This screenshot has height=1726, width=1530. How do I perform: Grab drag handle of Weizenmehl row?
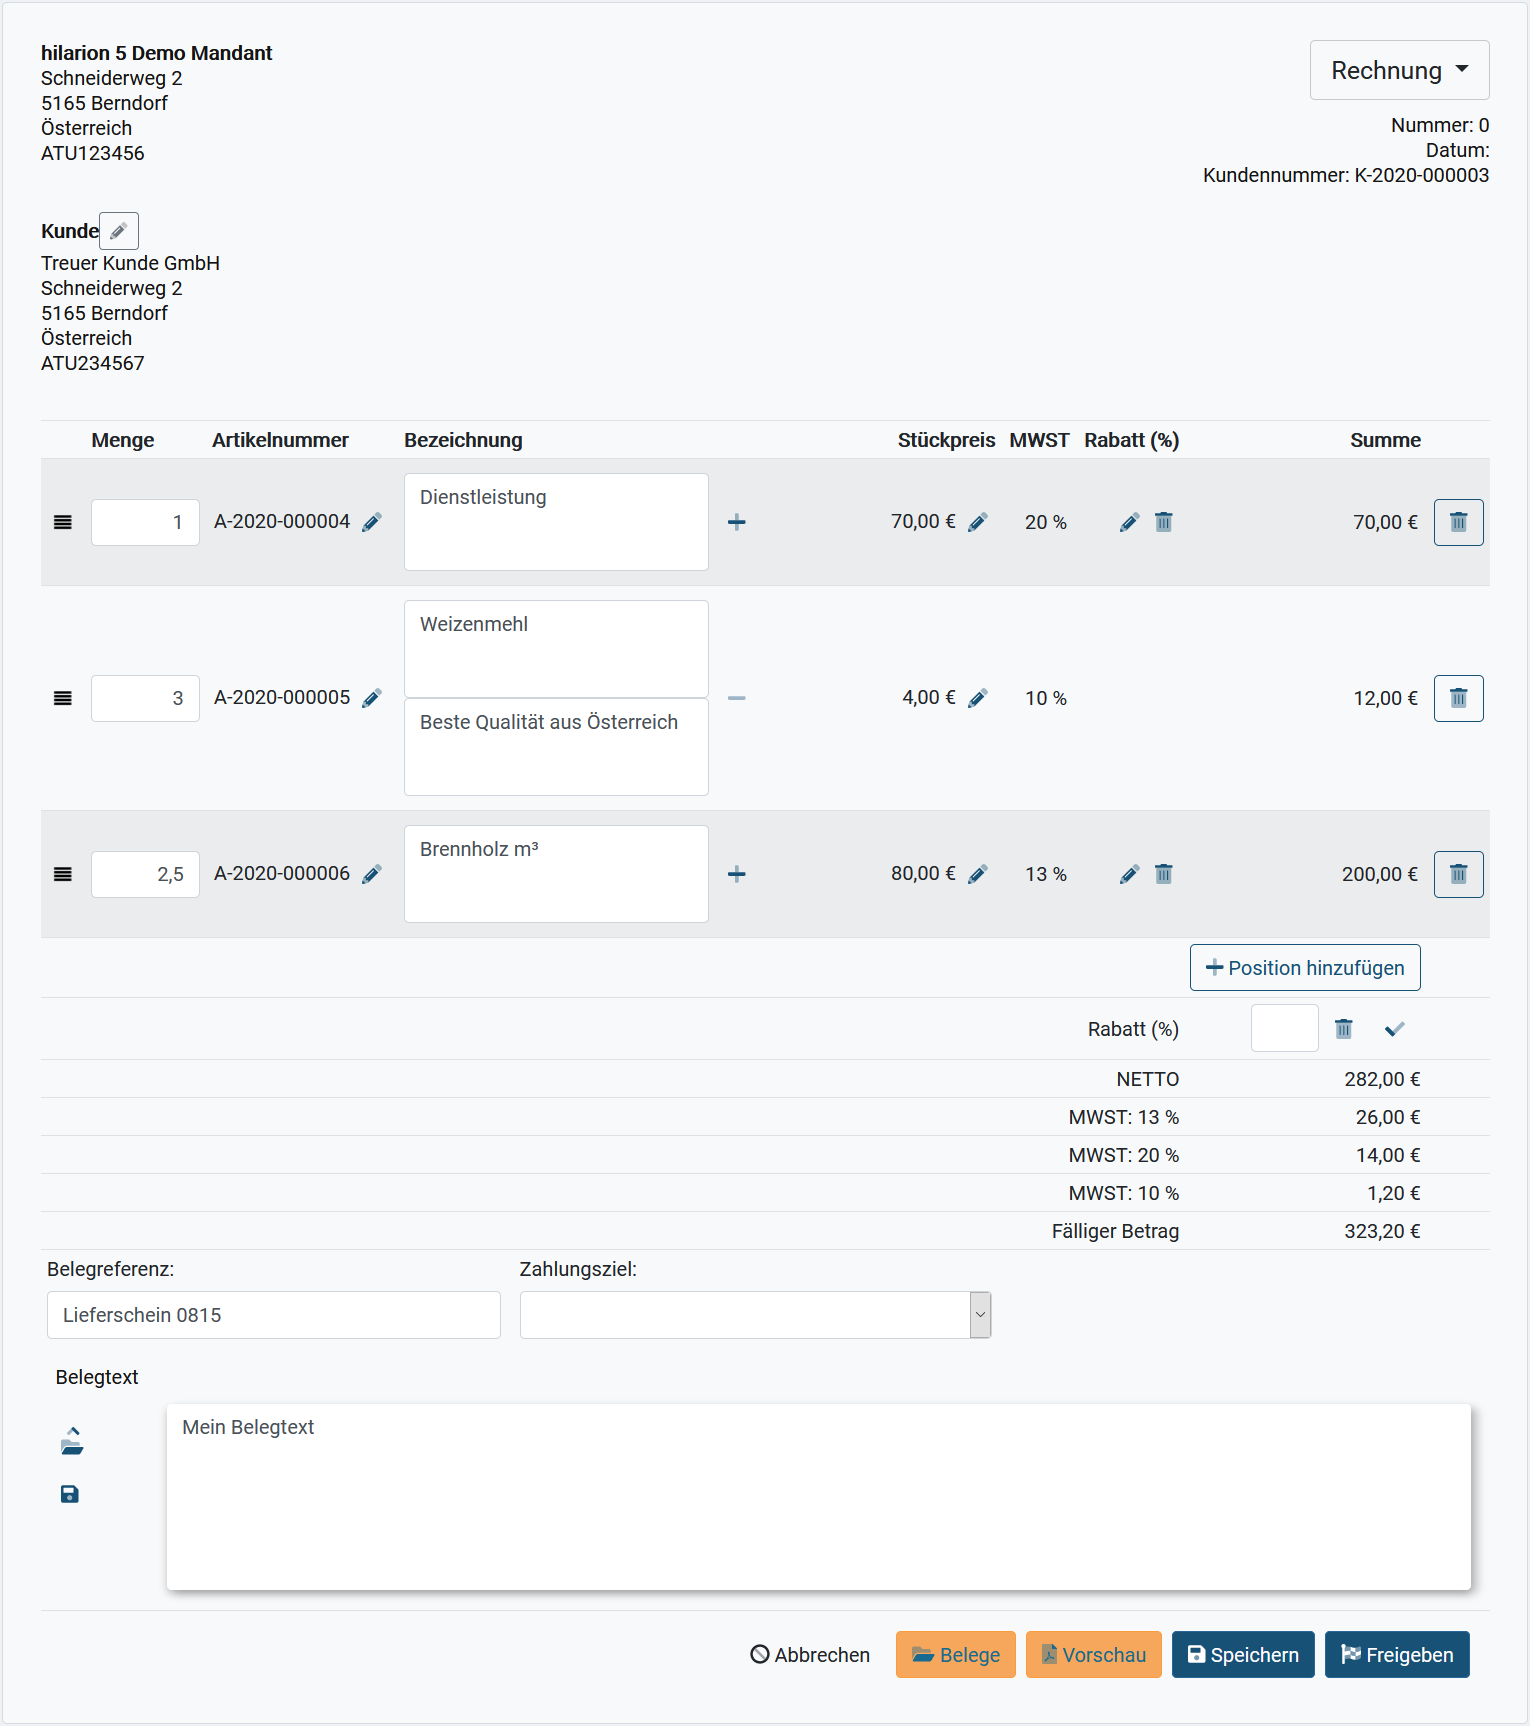[x=63, y=698]
